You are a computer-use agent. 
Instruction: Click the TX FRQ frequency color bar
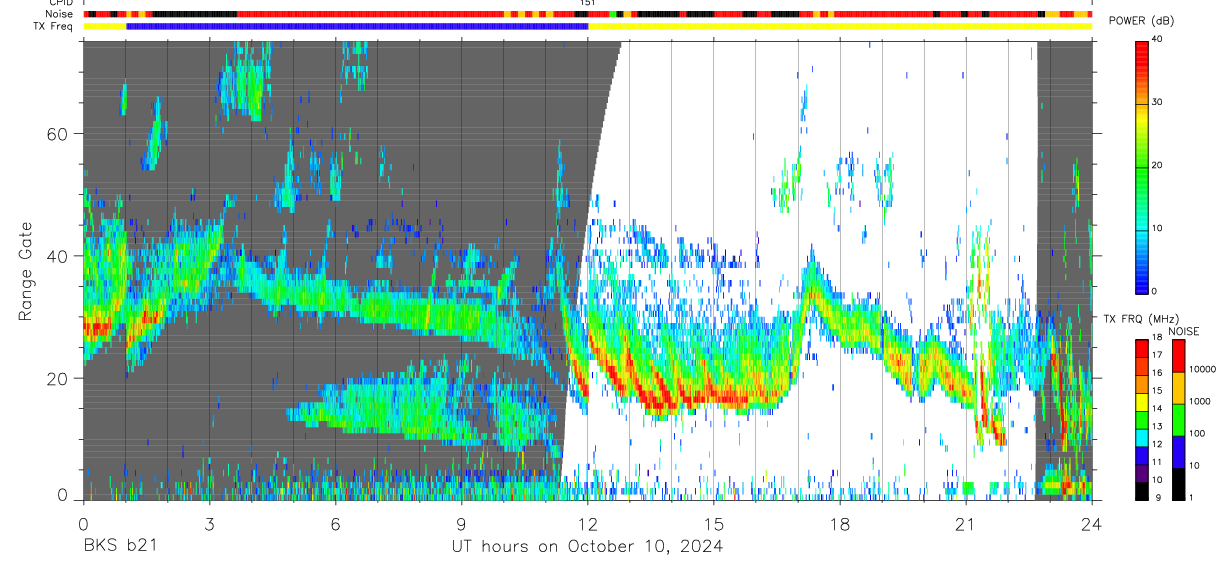(1141, 419)
